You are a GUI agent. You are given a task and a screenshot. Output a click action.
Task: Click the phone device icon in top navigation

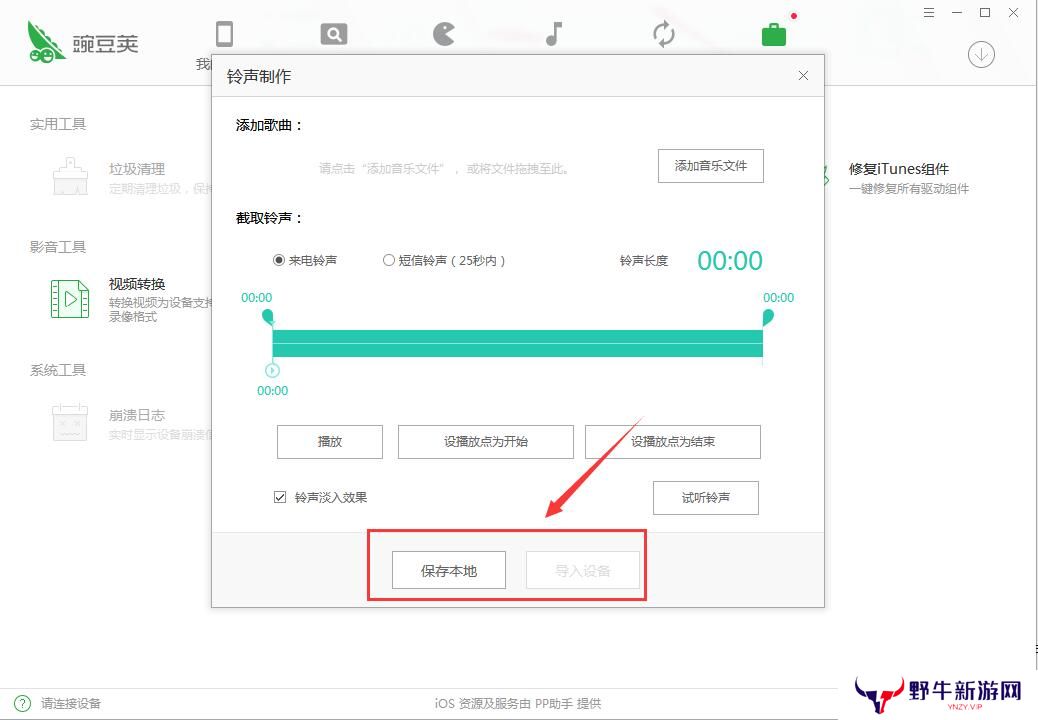coord(224,34)
